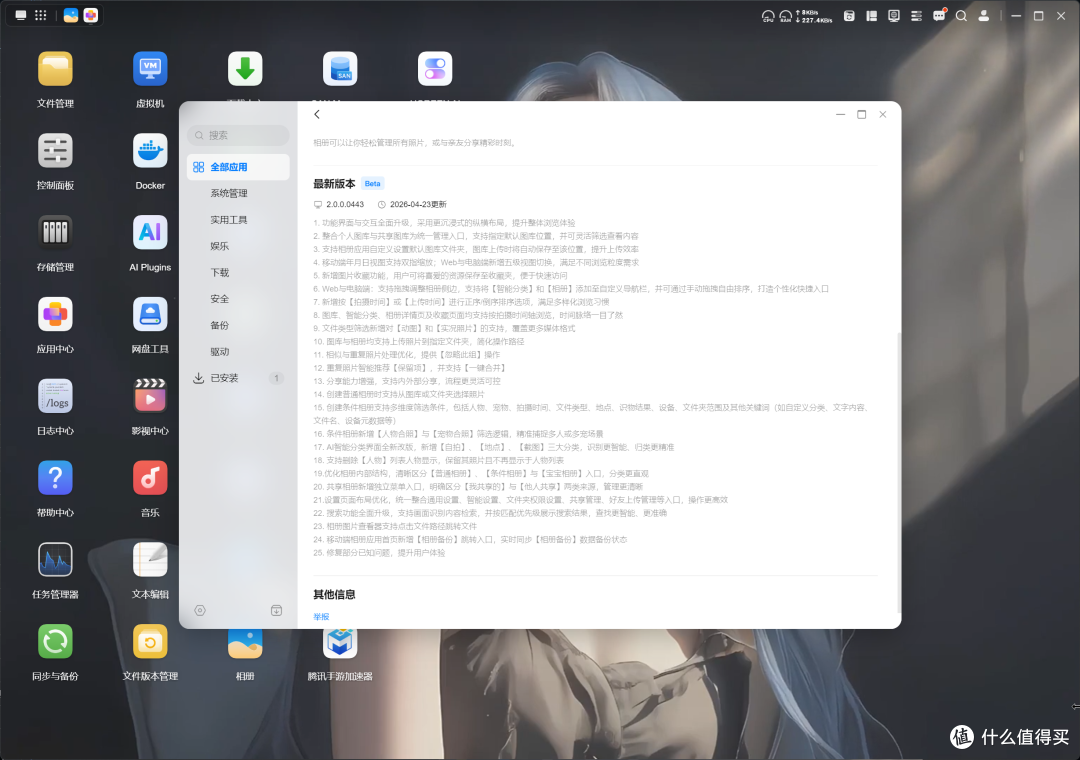Go back with the arrow in App Center
This screenshot has height=760, width=1080.
coord(317,114)
